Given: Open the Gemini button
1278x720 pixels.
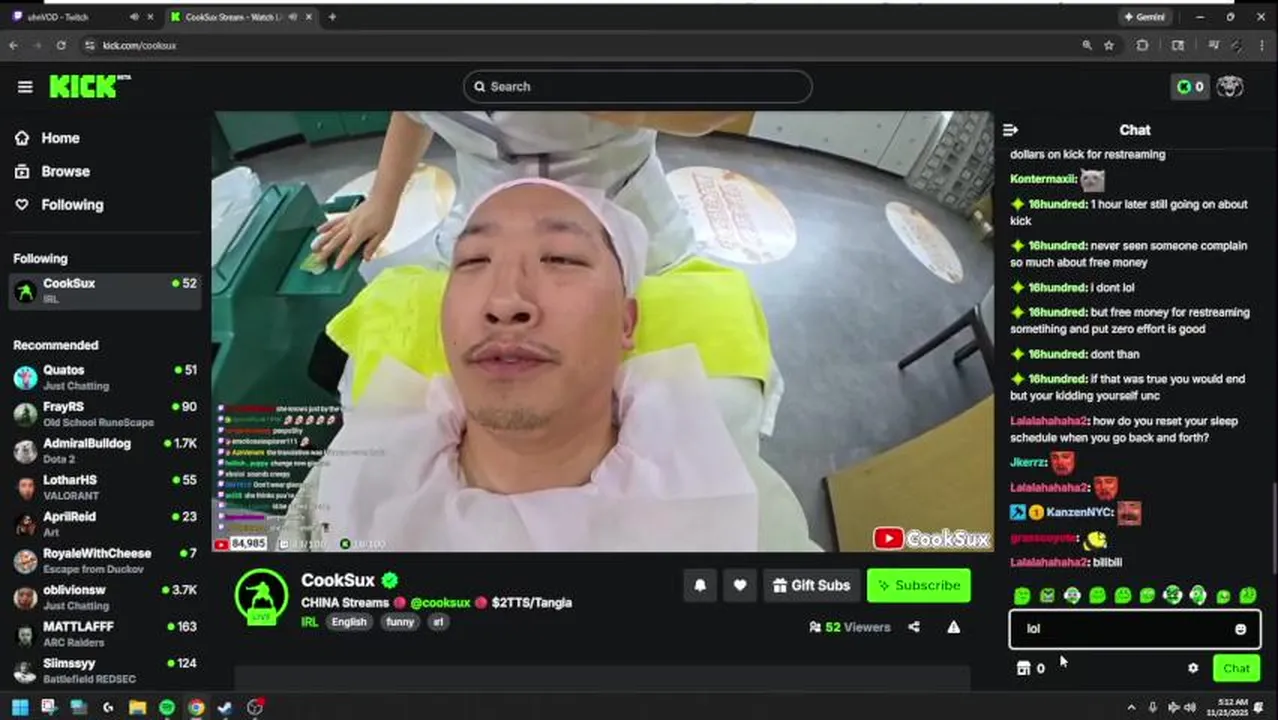Looking at the screenshot, I should [1145, 17].
